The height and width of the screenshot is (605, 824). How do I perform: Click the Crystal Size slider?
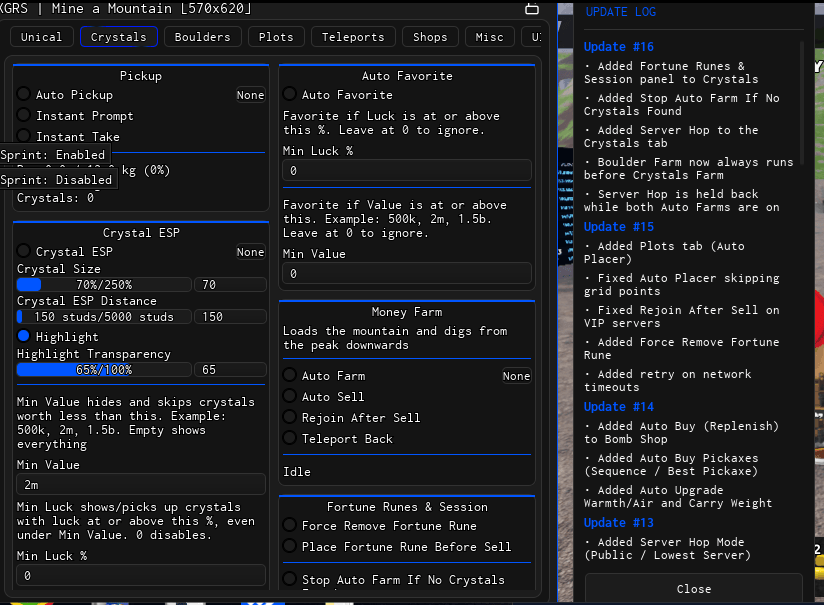[x=104, y=285]
